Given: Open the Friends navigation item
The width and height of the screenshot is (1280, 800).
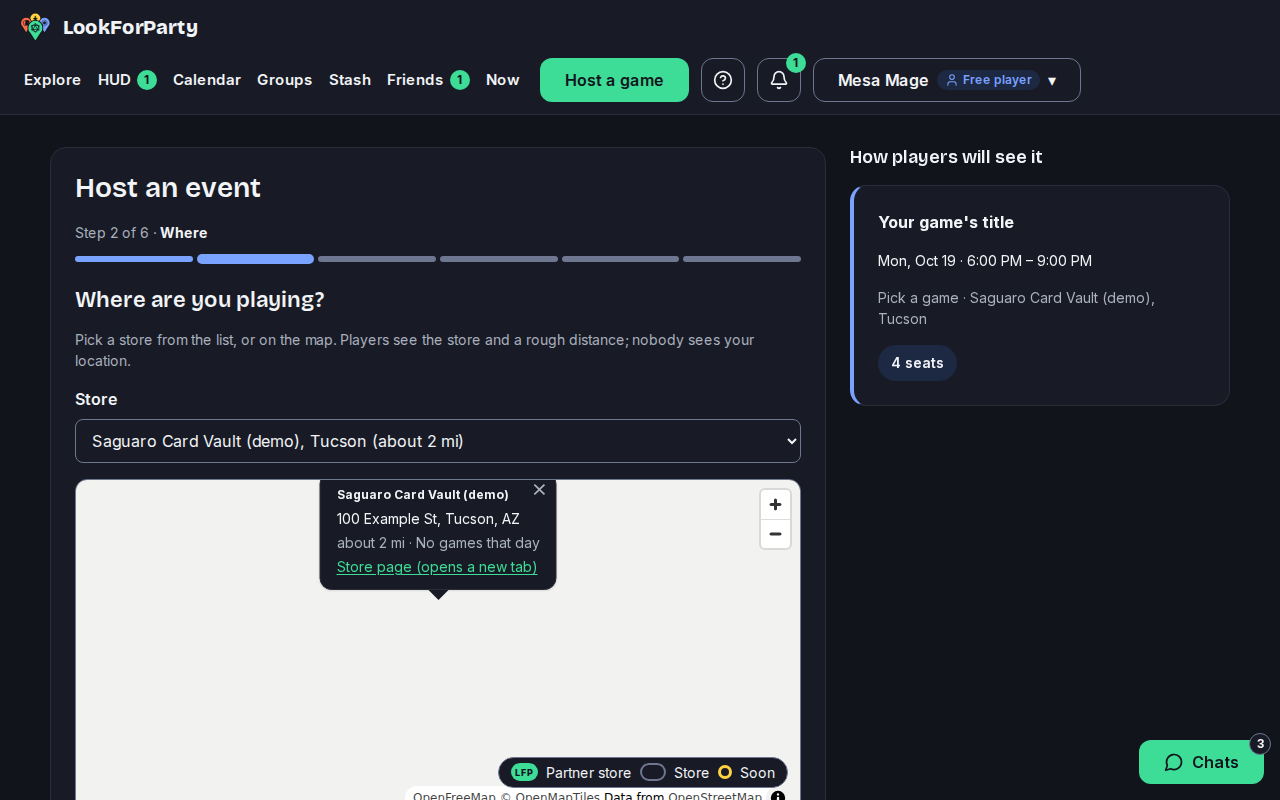Looking at the screenshot, I should [428, 80].
